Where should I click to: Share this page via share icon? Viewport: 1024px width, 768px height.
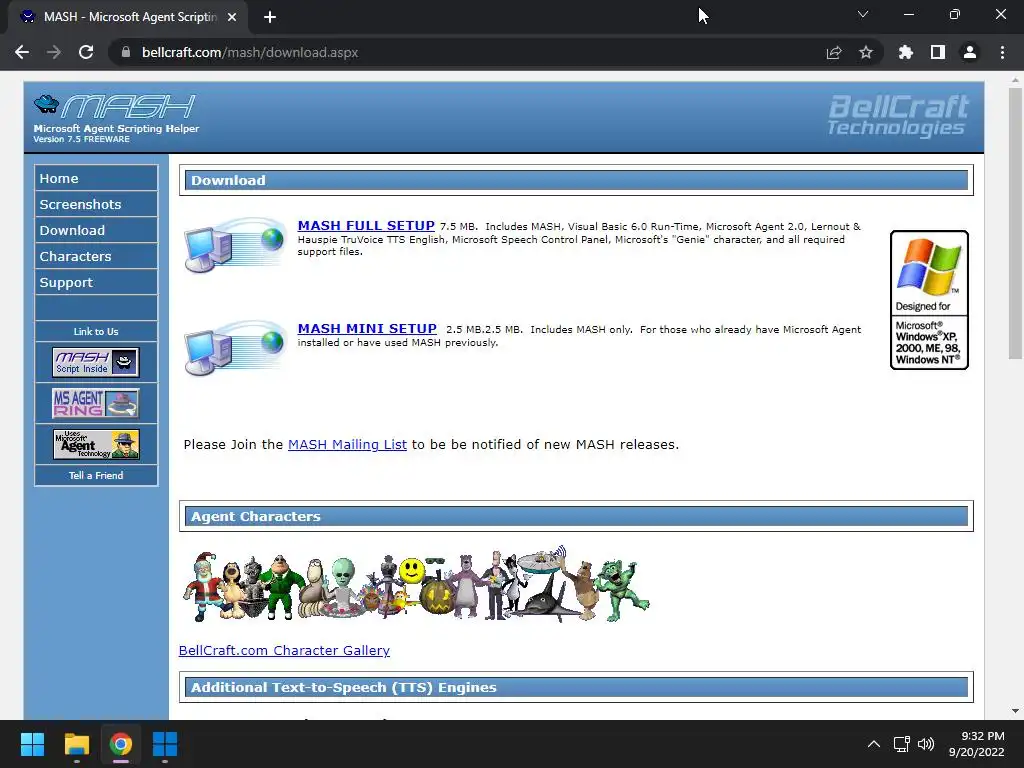(x=834, y=52)
